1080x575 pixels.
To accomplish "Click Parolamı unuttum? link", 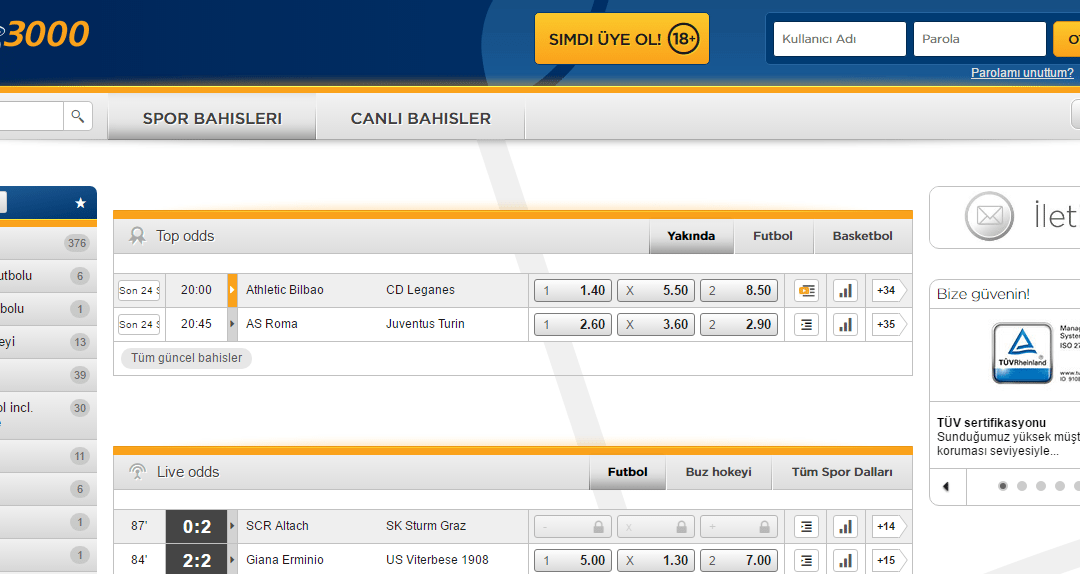I will 1022,73.
